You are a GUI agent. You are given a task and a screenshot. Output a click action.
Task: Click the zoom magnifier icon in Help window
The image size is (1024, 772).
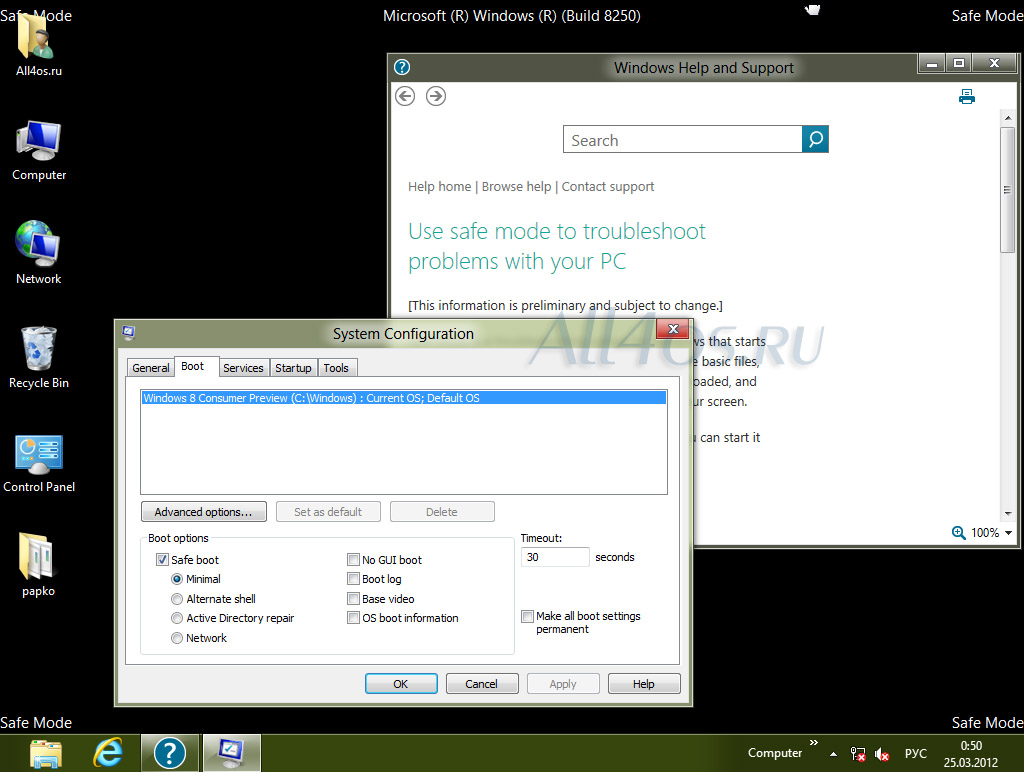(x=958, y=532)
